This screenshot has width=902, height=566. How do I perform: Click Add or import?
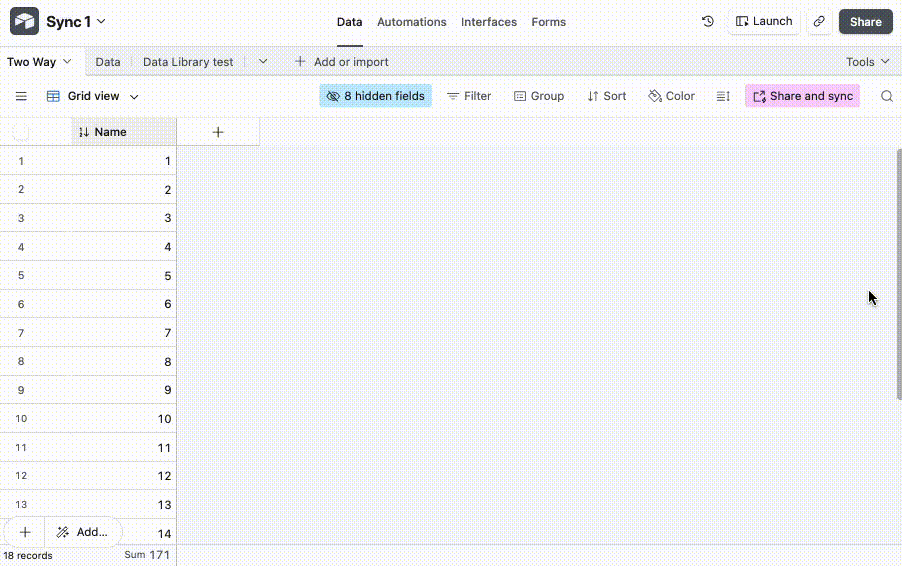point(341,62)
